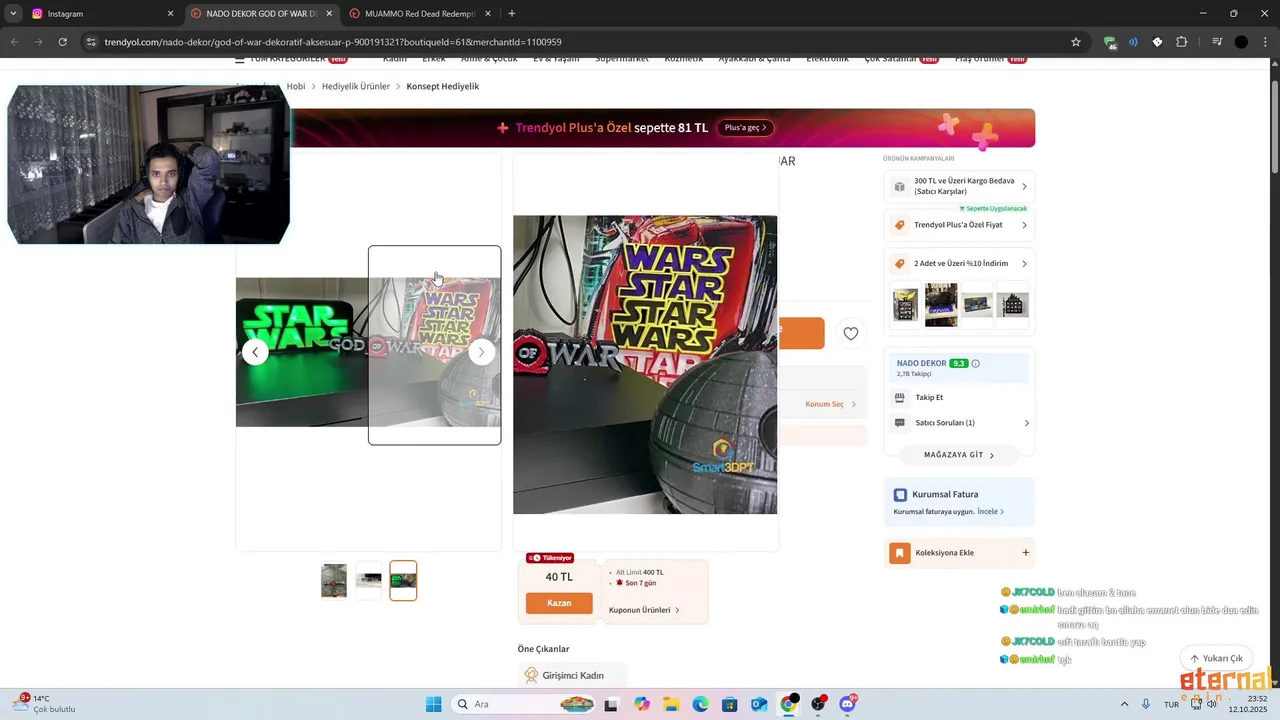The height and width of the screenshot is (720, 1280).
Task: Open first campaign product thumbnail in sidebar
Action: click(x=905, y=305)
